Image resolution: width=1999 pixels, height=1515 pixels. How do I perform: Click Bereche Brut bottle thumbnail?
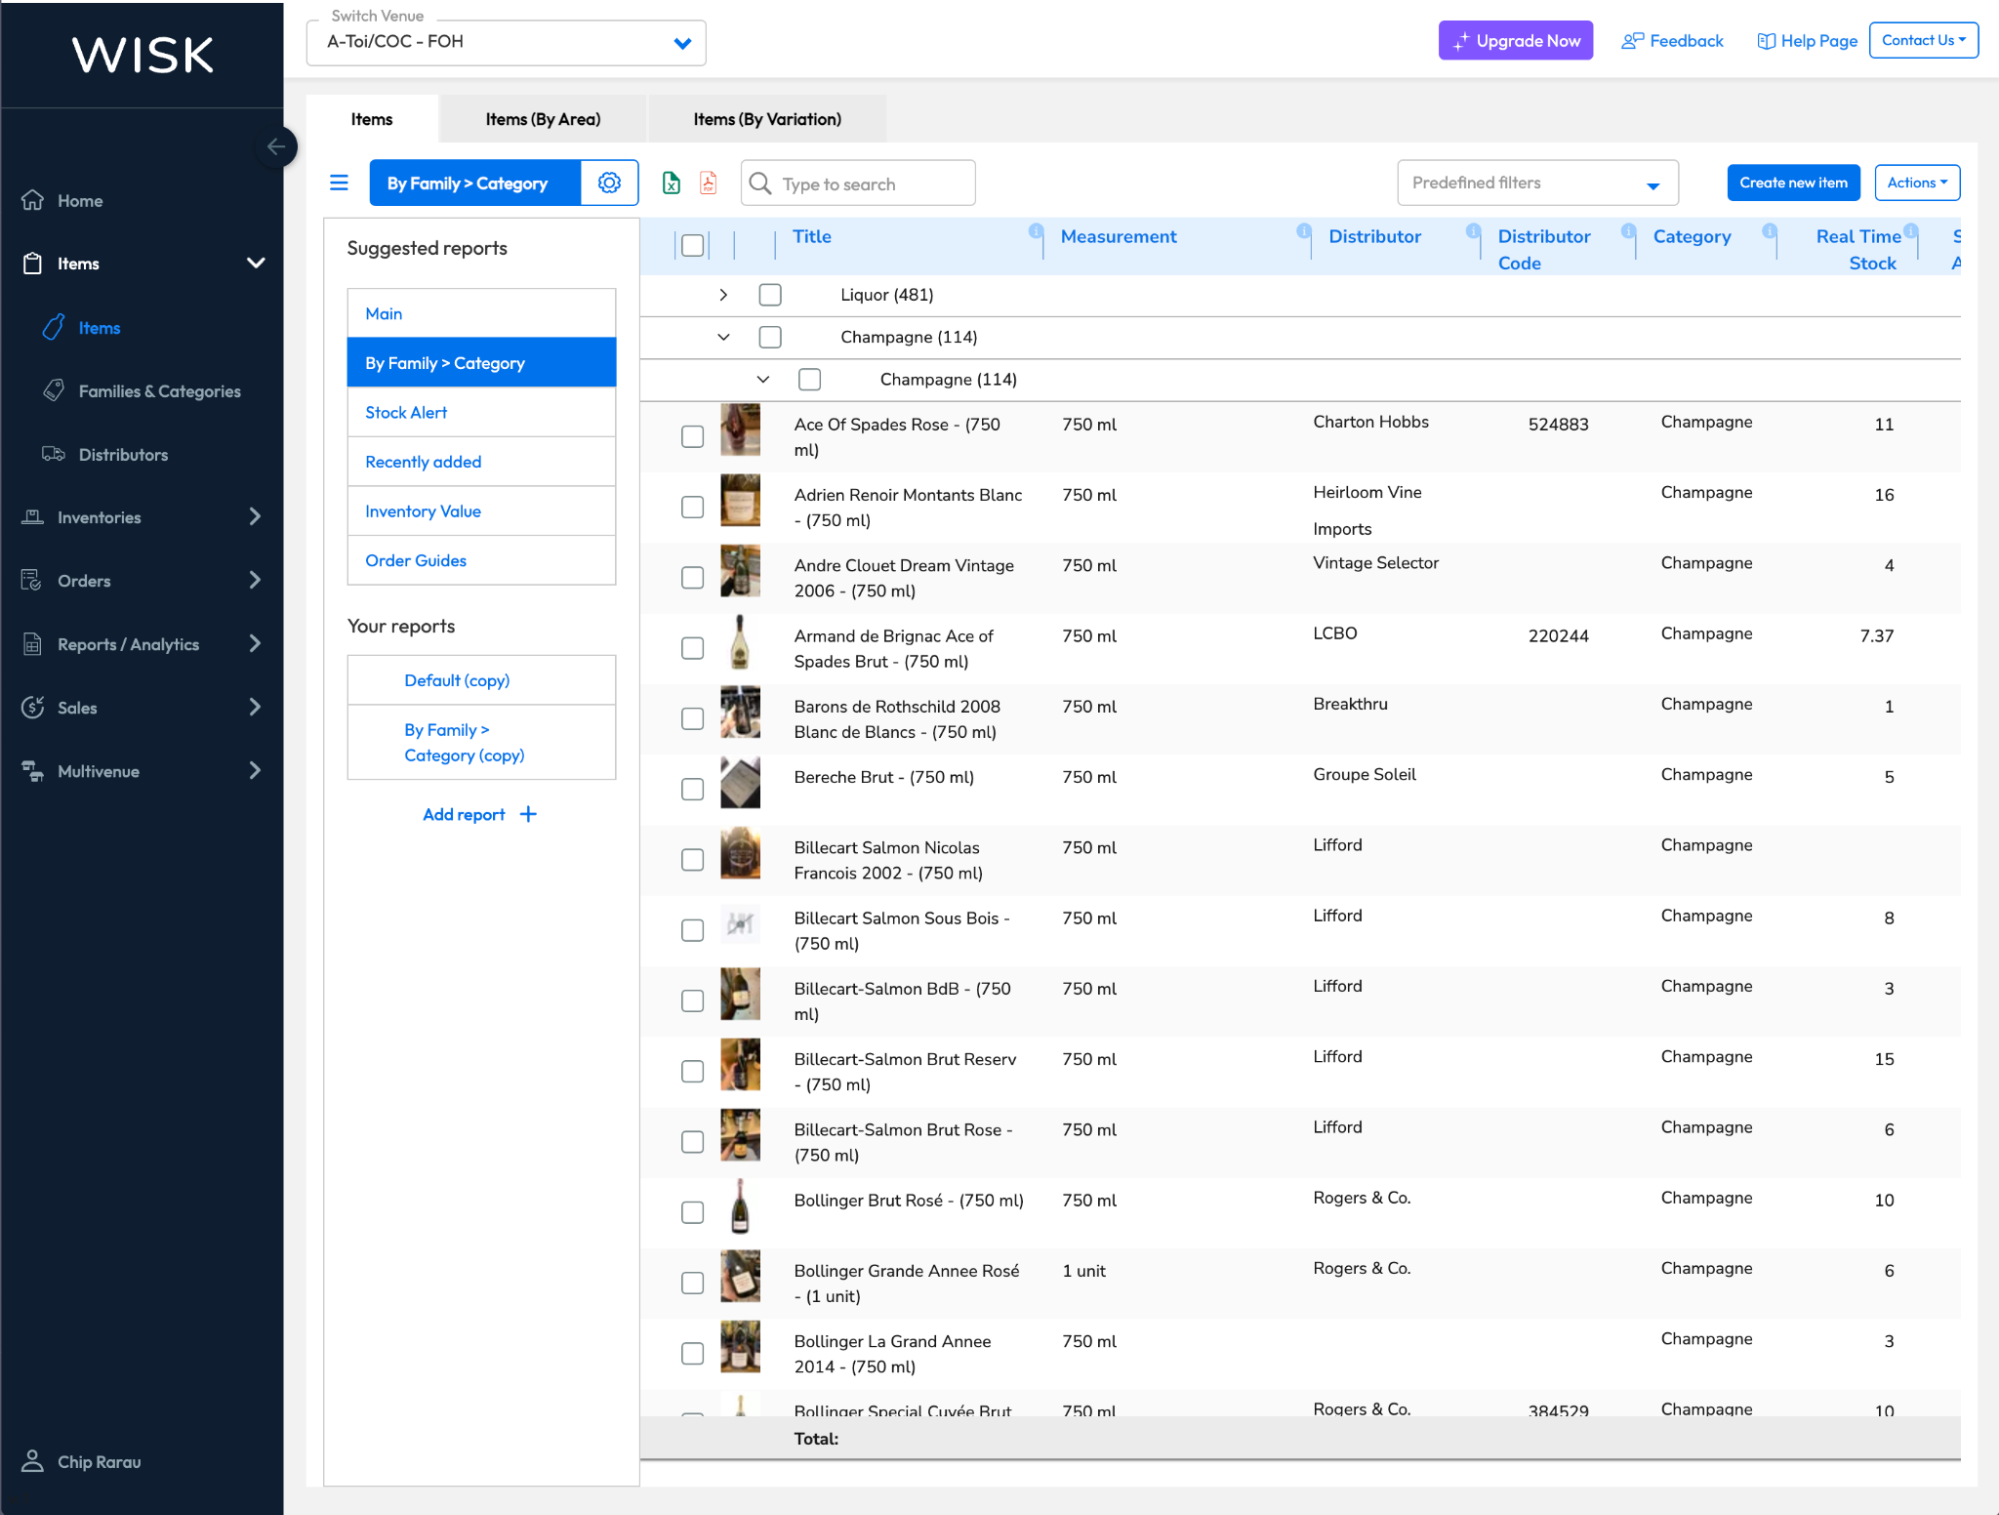coord(740,783)
